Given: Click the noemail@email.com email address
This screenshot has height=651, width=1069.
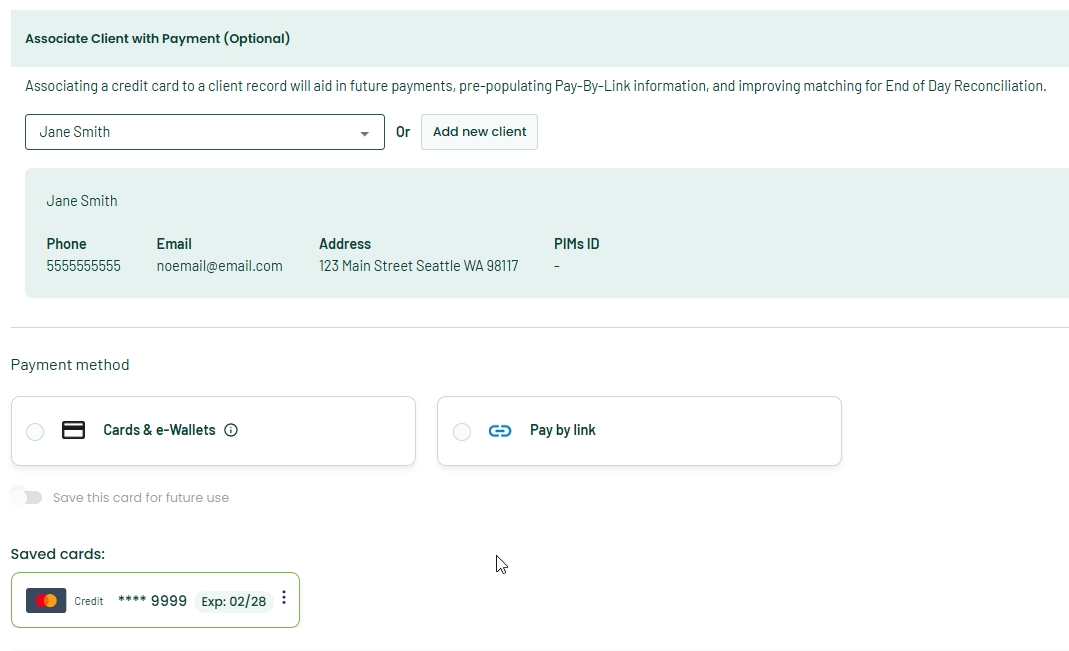Looking at the screenshot, I should [220, 266].
